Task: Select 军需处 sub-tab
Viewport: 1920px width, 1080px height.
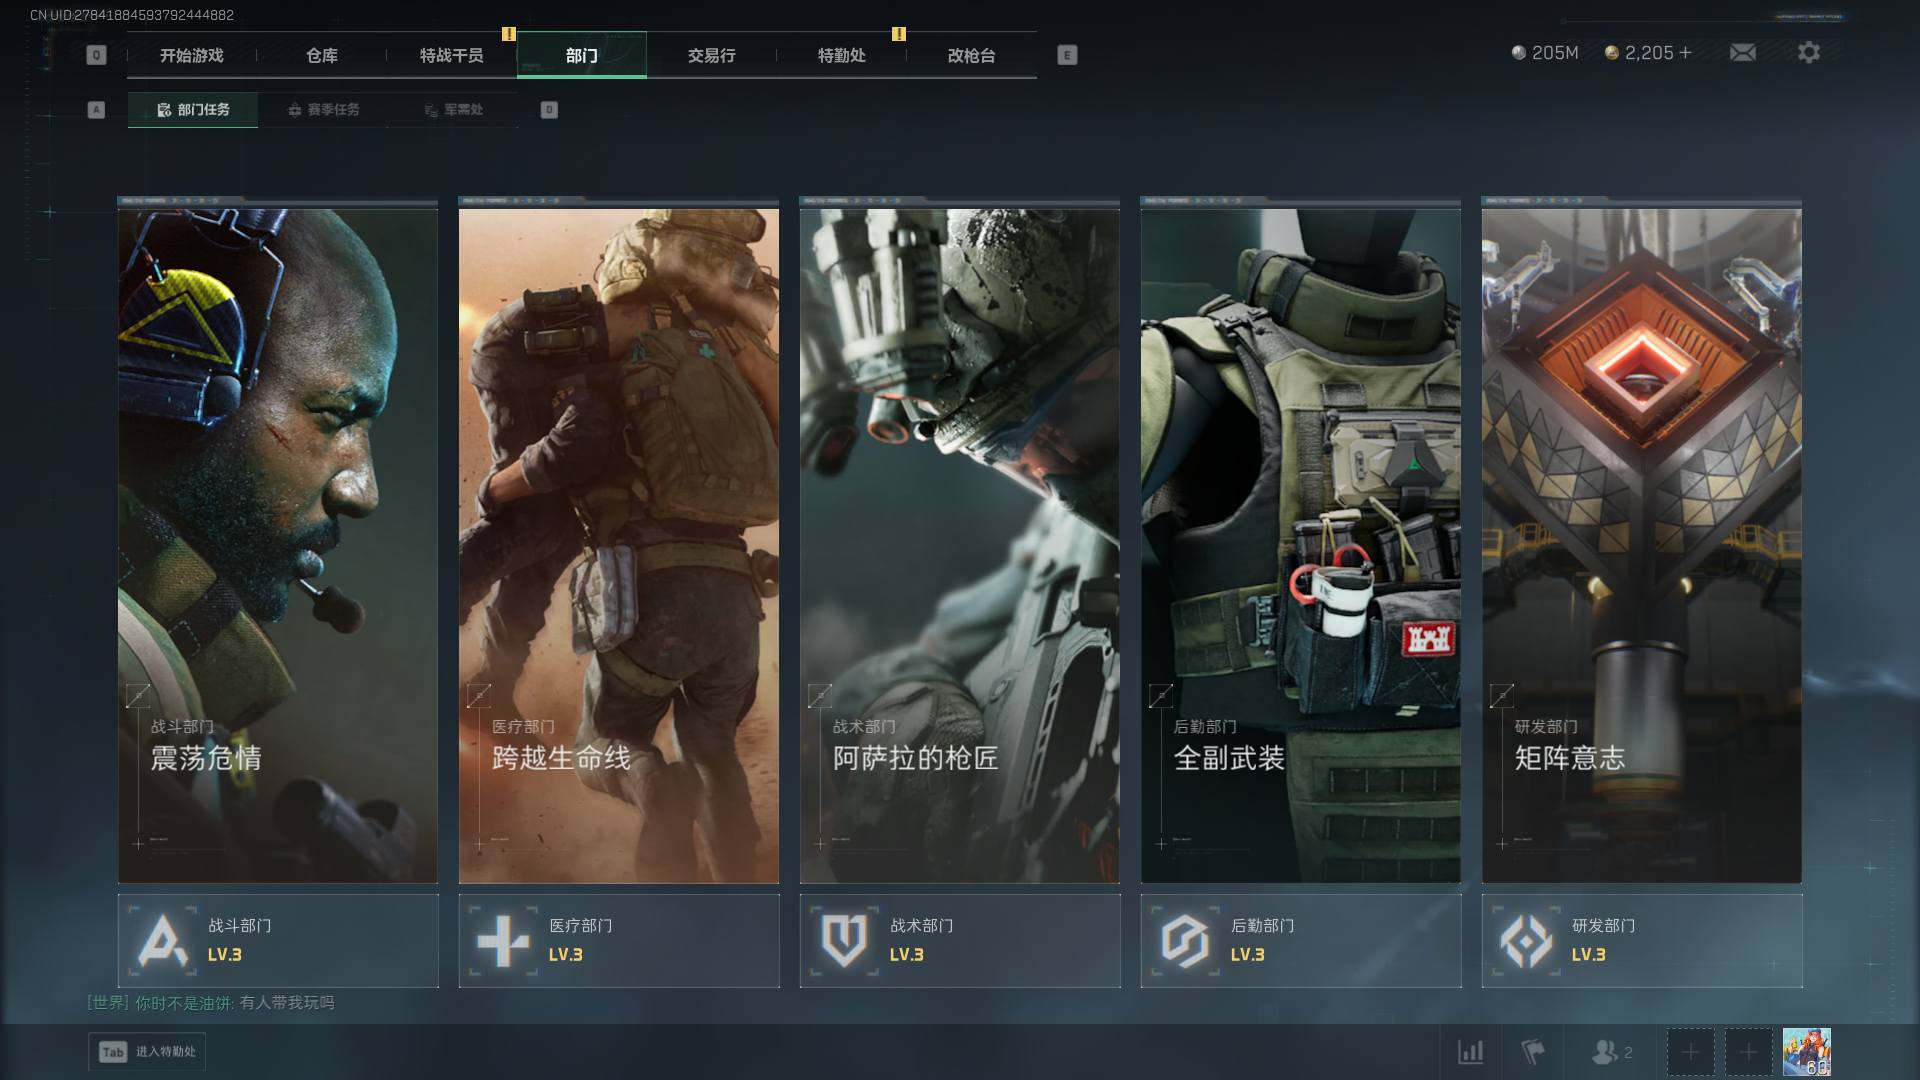Action: coord(453,110)
